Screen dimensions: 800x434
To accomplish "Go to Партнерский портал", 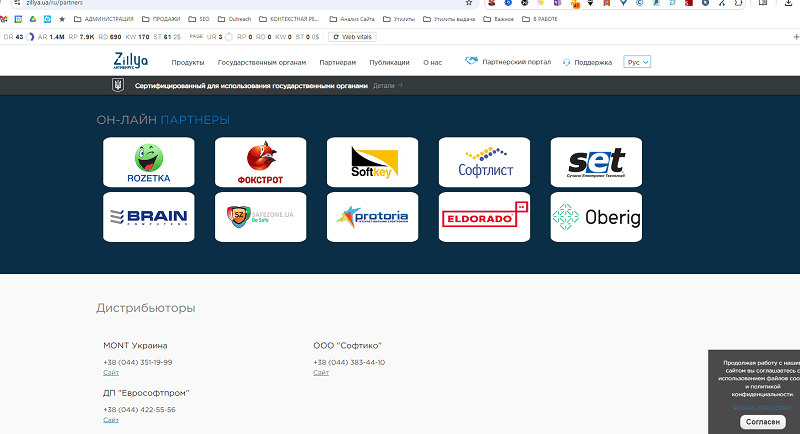I will coord(516,62).
